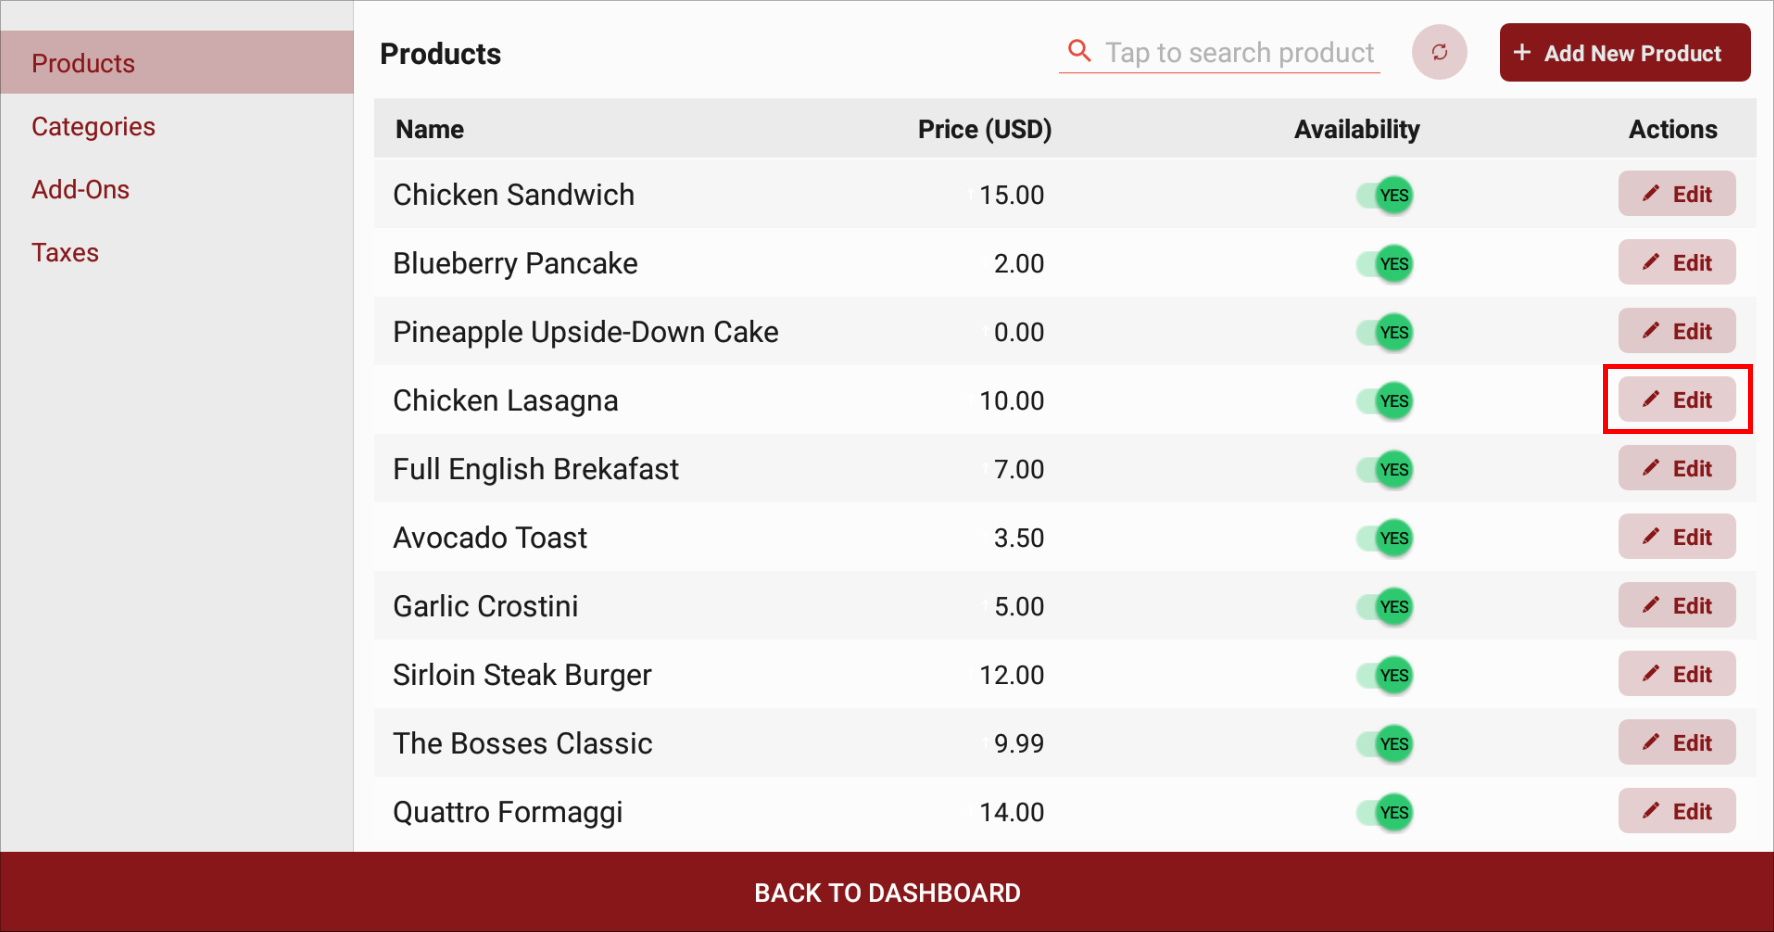
Task: Disable availability for Pineapple Upside-Down Cake
Action: [1385, 332]
